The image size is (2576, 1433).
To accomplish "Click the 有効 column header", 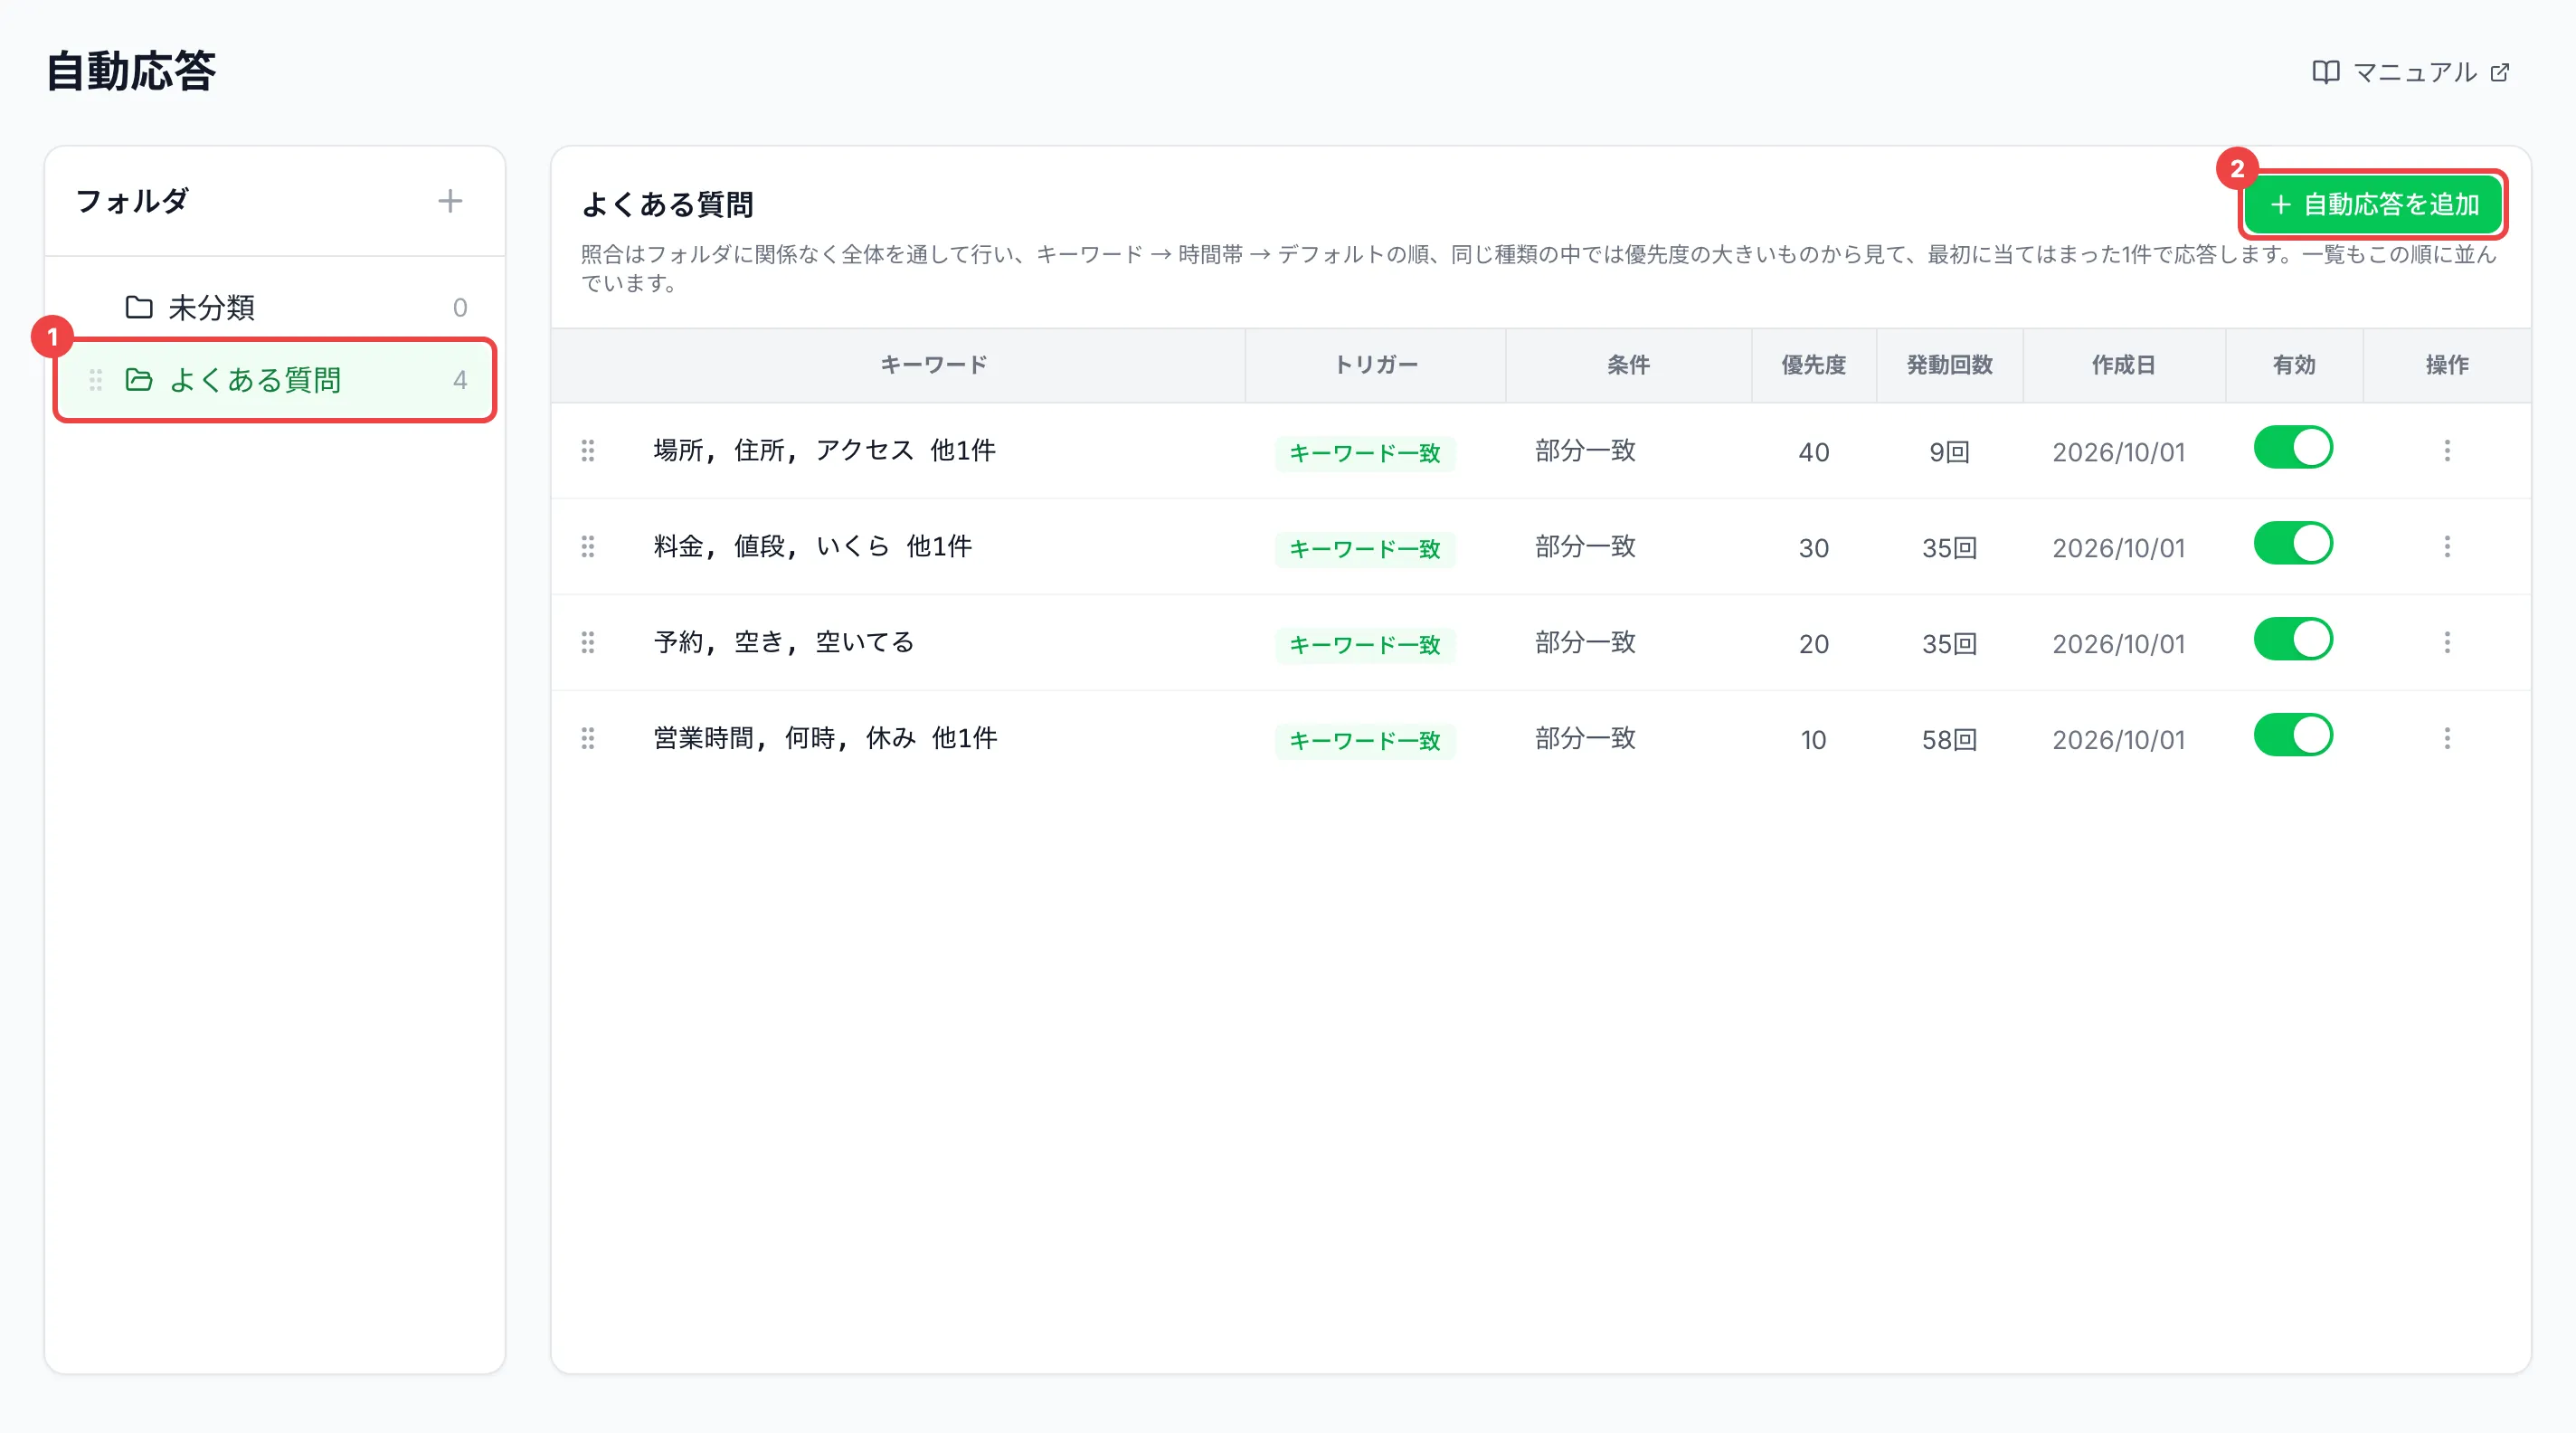I will coord(2293,365).
